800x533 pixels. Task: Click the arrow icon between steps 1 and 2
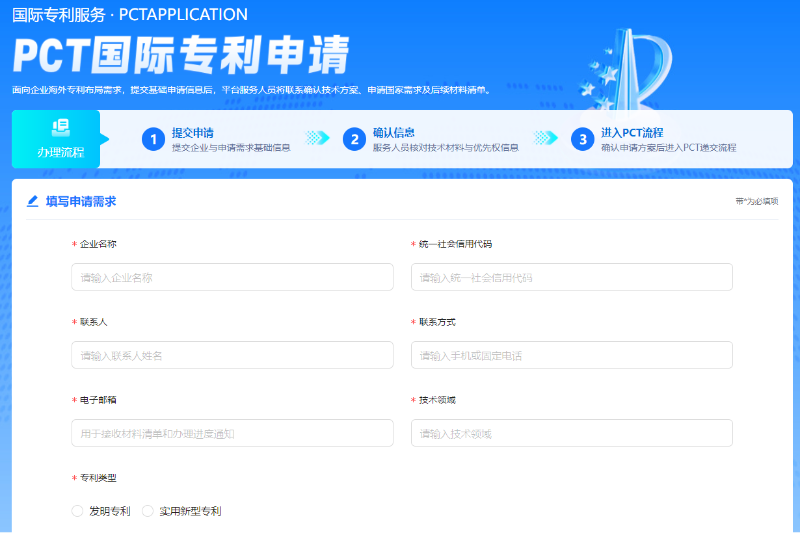(317, 138)
